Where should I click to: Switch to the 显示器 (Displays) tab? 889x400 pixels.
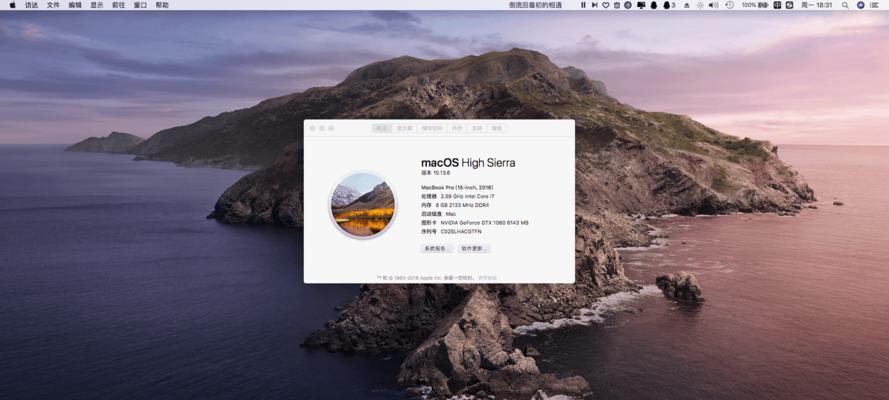[x=405, y=129]
